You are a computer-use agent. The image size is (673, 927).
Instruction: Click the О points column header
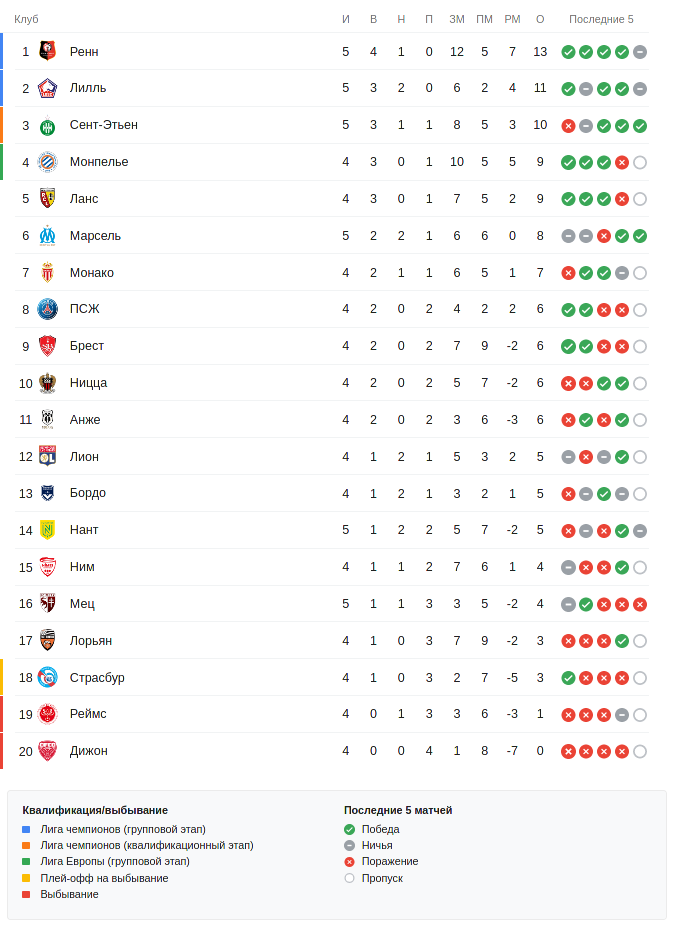[x=540, y=19]
